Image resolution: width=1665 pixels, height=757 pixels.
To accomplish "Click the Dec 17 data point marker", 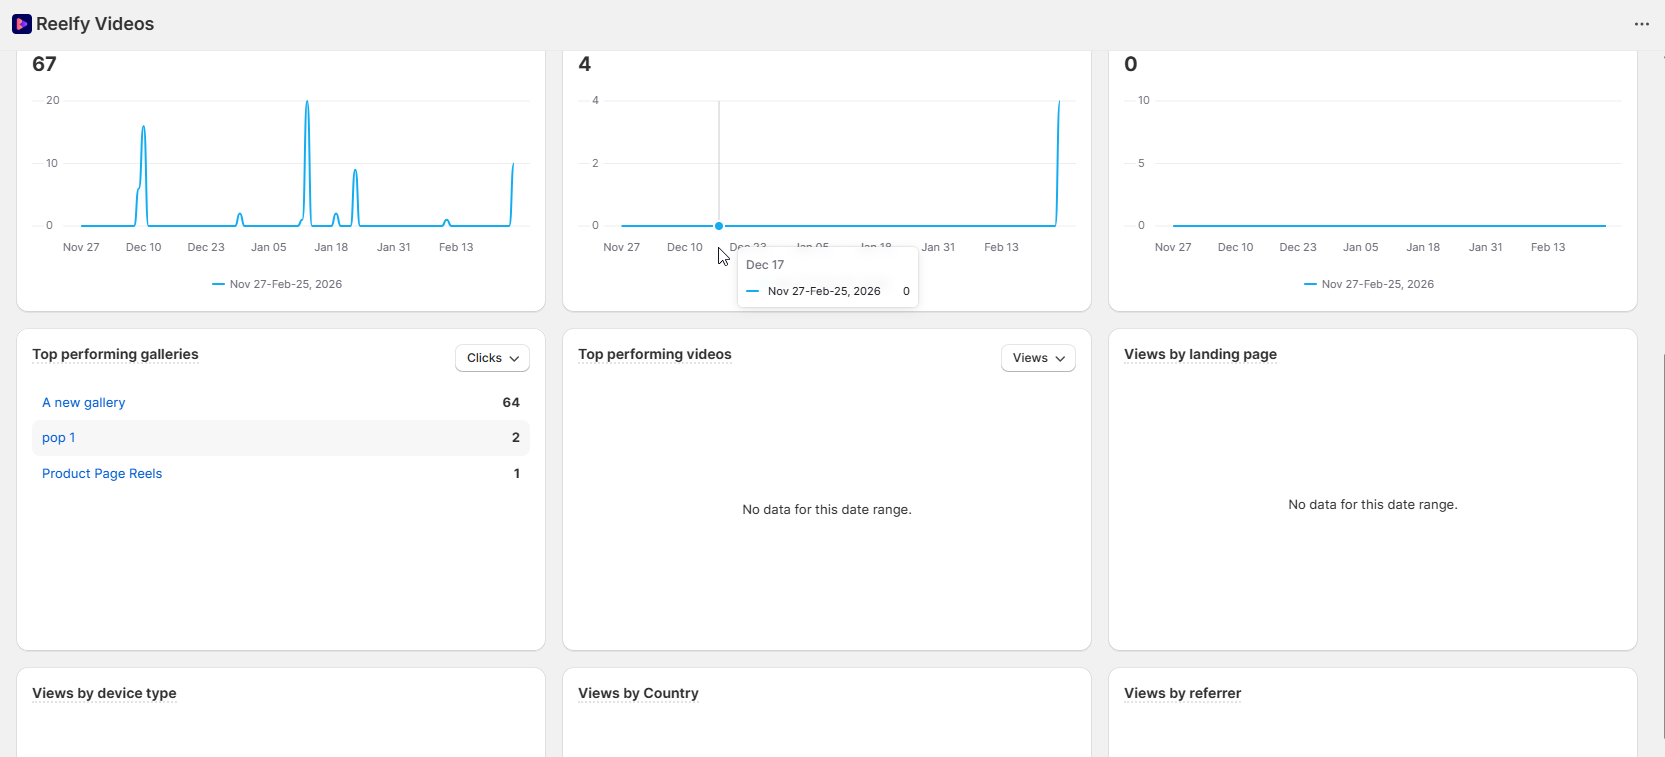I will [x=719, y=226].
